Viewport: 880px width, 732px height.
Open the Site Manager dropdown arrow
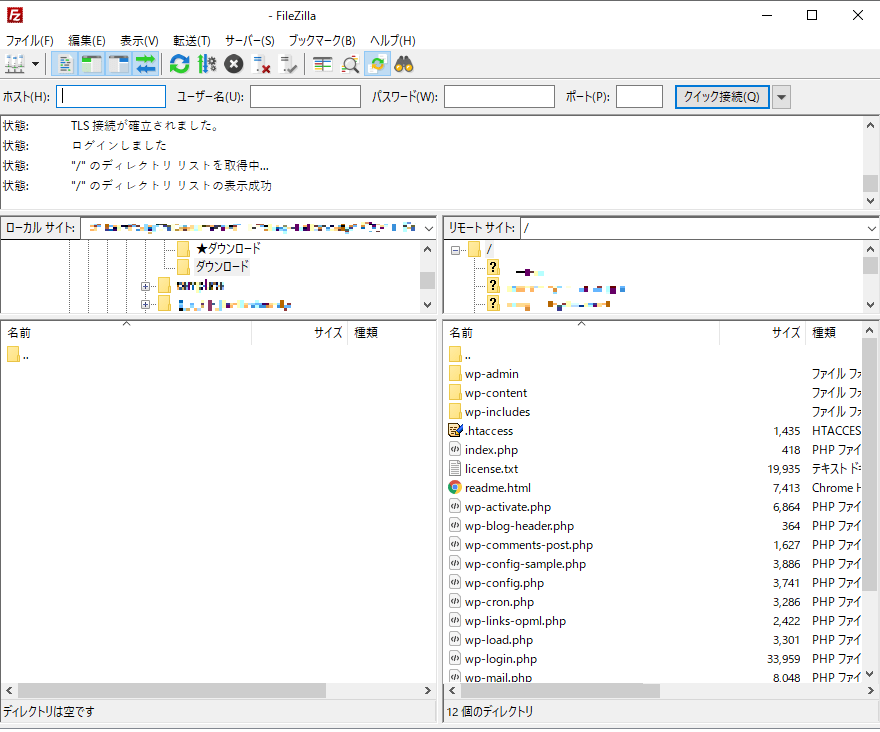coord(37,64)
